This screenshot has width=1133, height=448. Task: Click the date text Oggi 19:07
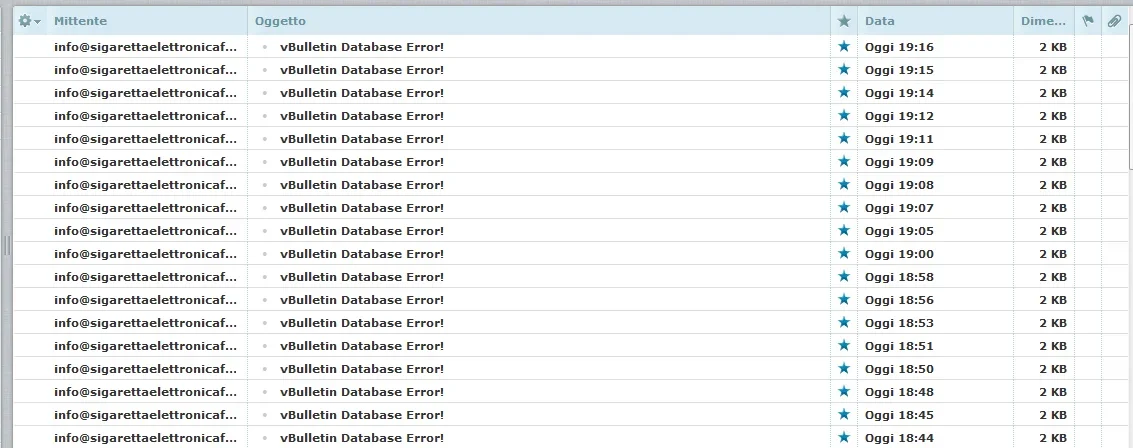click(x=899, y=208)
